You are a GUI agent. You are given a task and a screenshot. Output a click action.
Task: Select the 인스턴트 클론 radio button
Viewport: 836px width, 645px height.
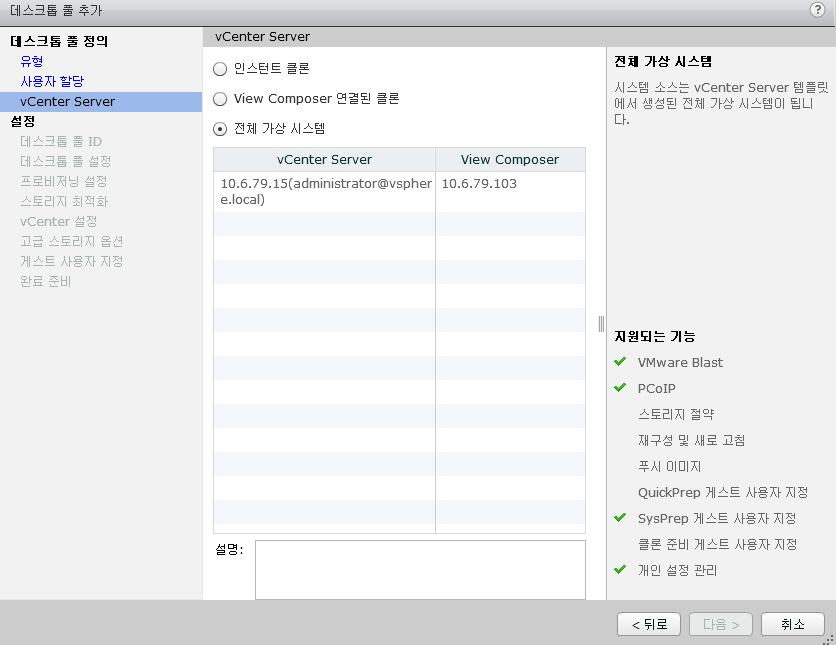[220, 69]
